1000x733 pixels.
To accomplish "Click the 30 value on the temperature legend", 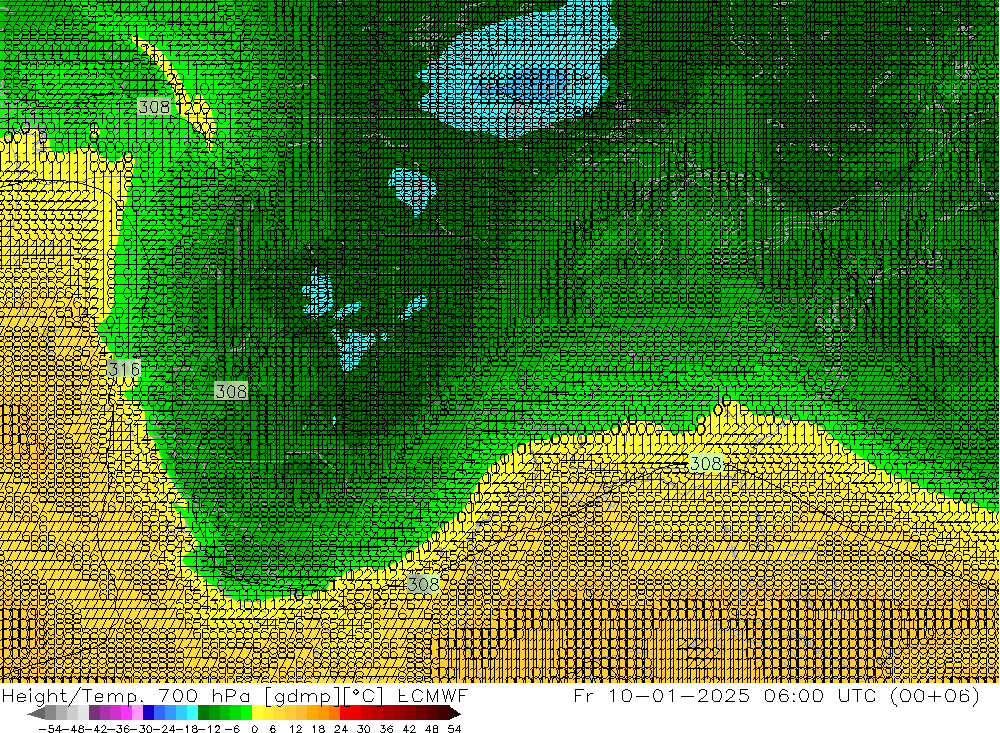I will [x=364, y=729].
